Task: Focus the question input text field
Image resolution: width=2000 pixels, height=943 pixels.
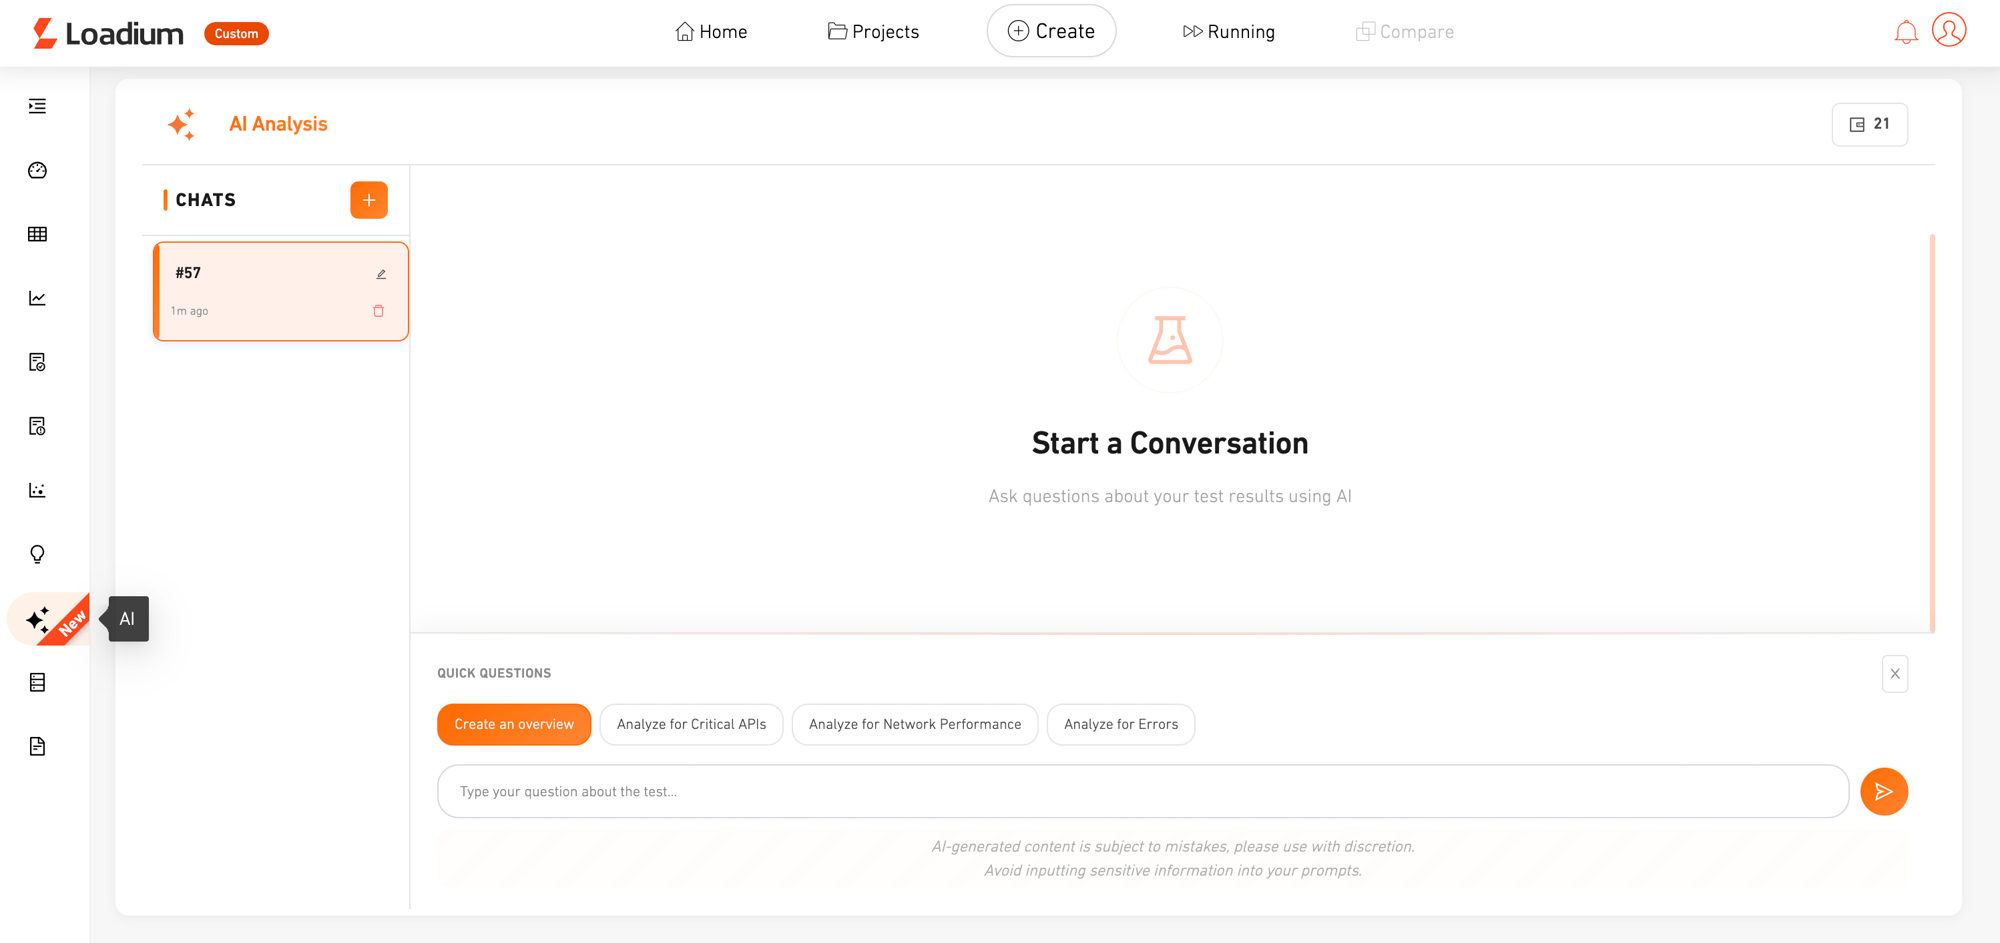Action: pos(1142,791)
